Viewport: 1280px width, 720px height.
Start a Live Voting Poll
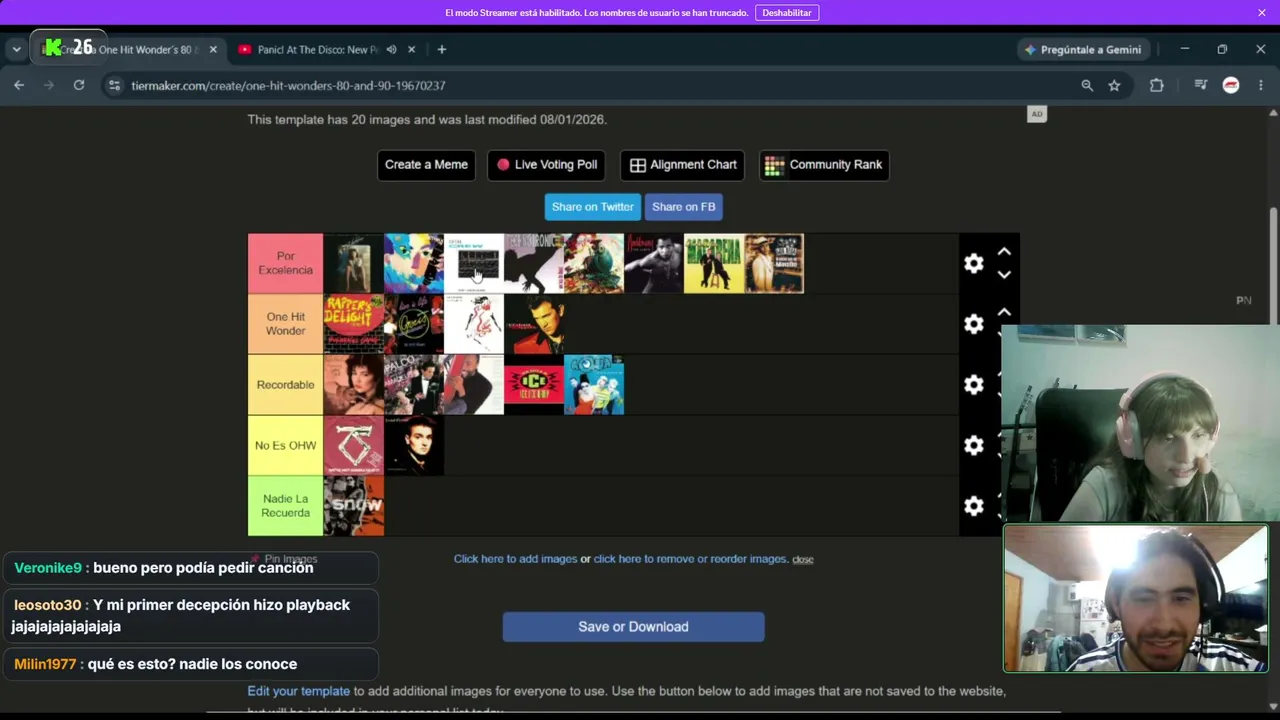coord(547,165)
